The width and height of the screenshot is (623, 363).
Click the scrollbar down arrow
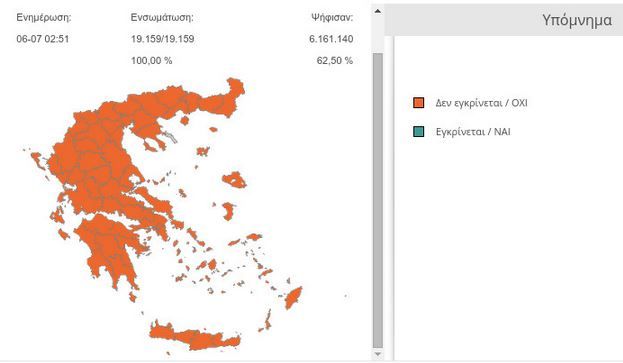[378, 354]
